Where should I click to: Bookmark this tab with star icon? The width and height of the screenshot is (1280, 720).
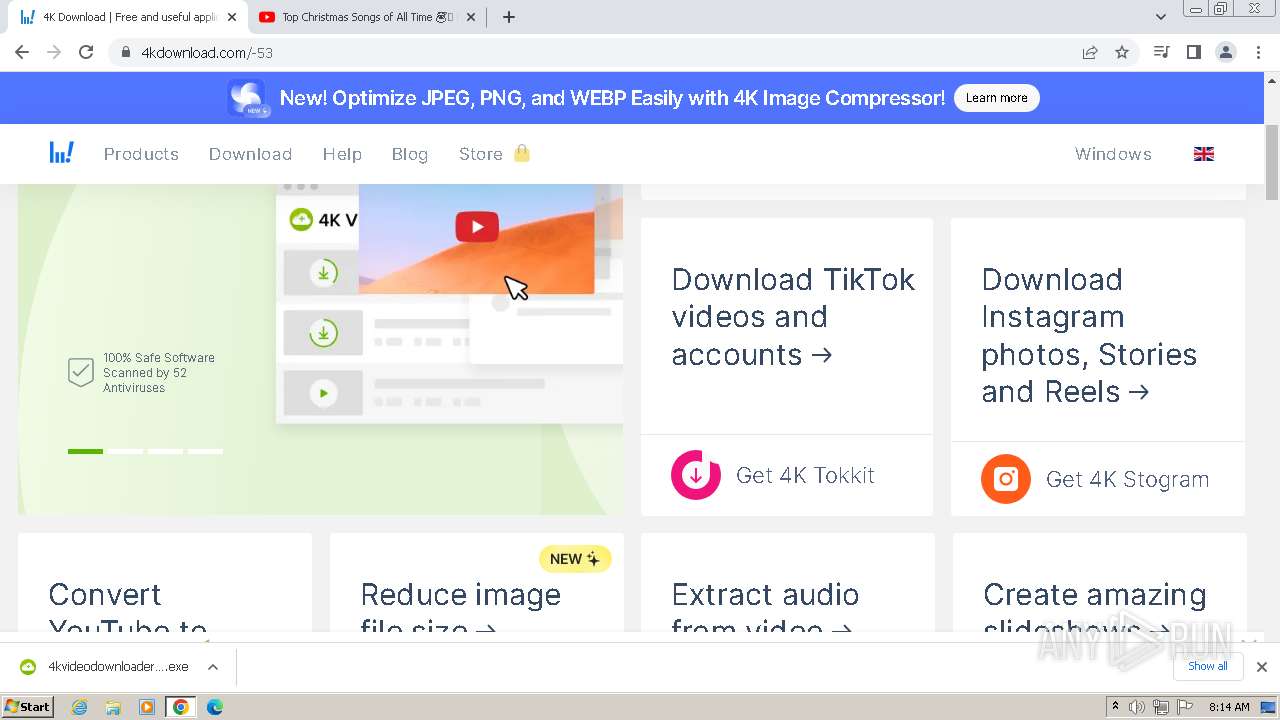(x=1122, y=52)
